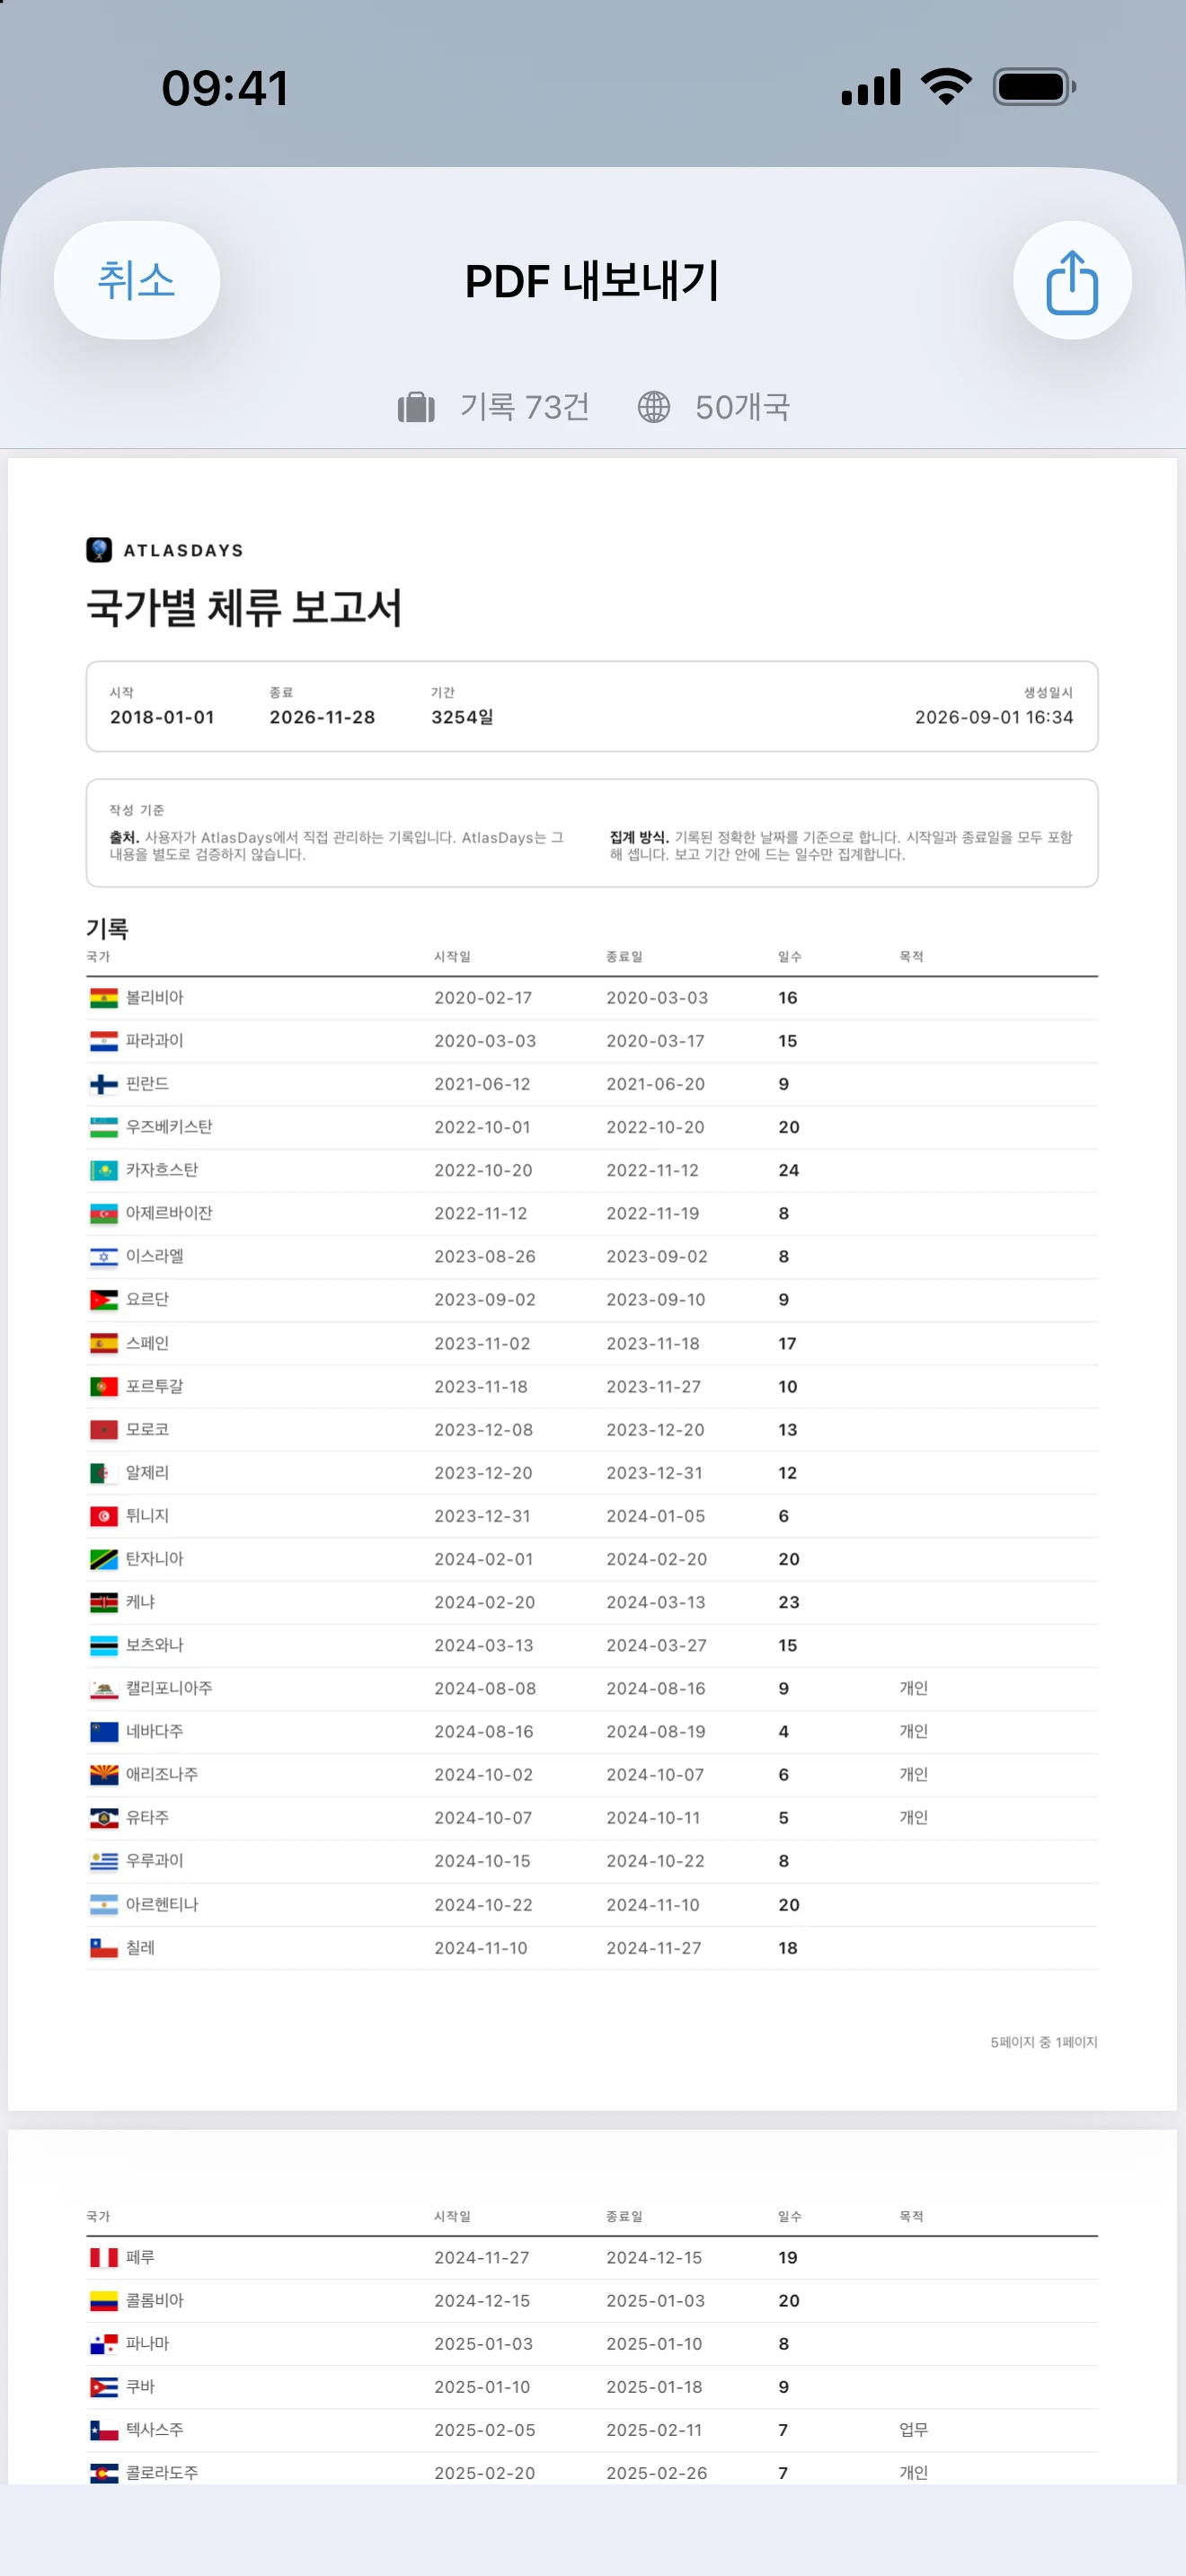Tap the 캘리포니아주 row name
Screen dimensions: 1186x2576
pos(169,1689)
